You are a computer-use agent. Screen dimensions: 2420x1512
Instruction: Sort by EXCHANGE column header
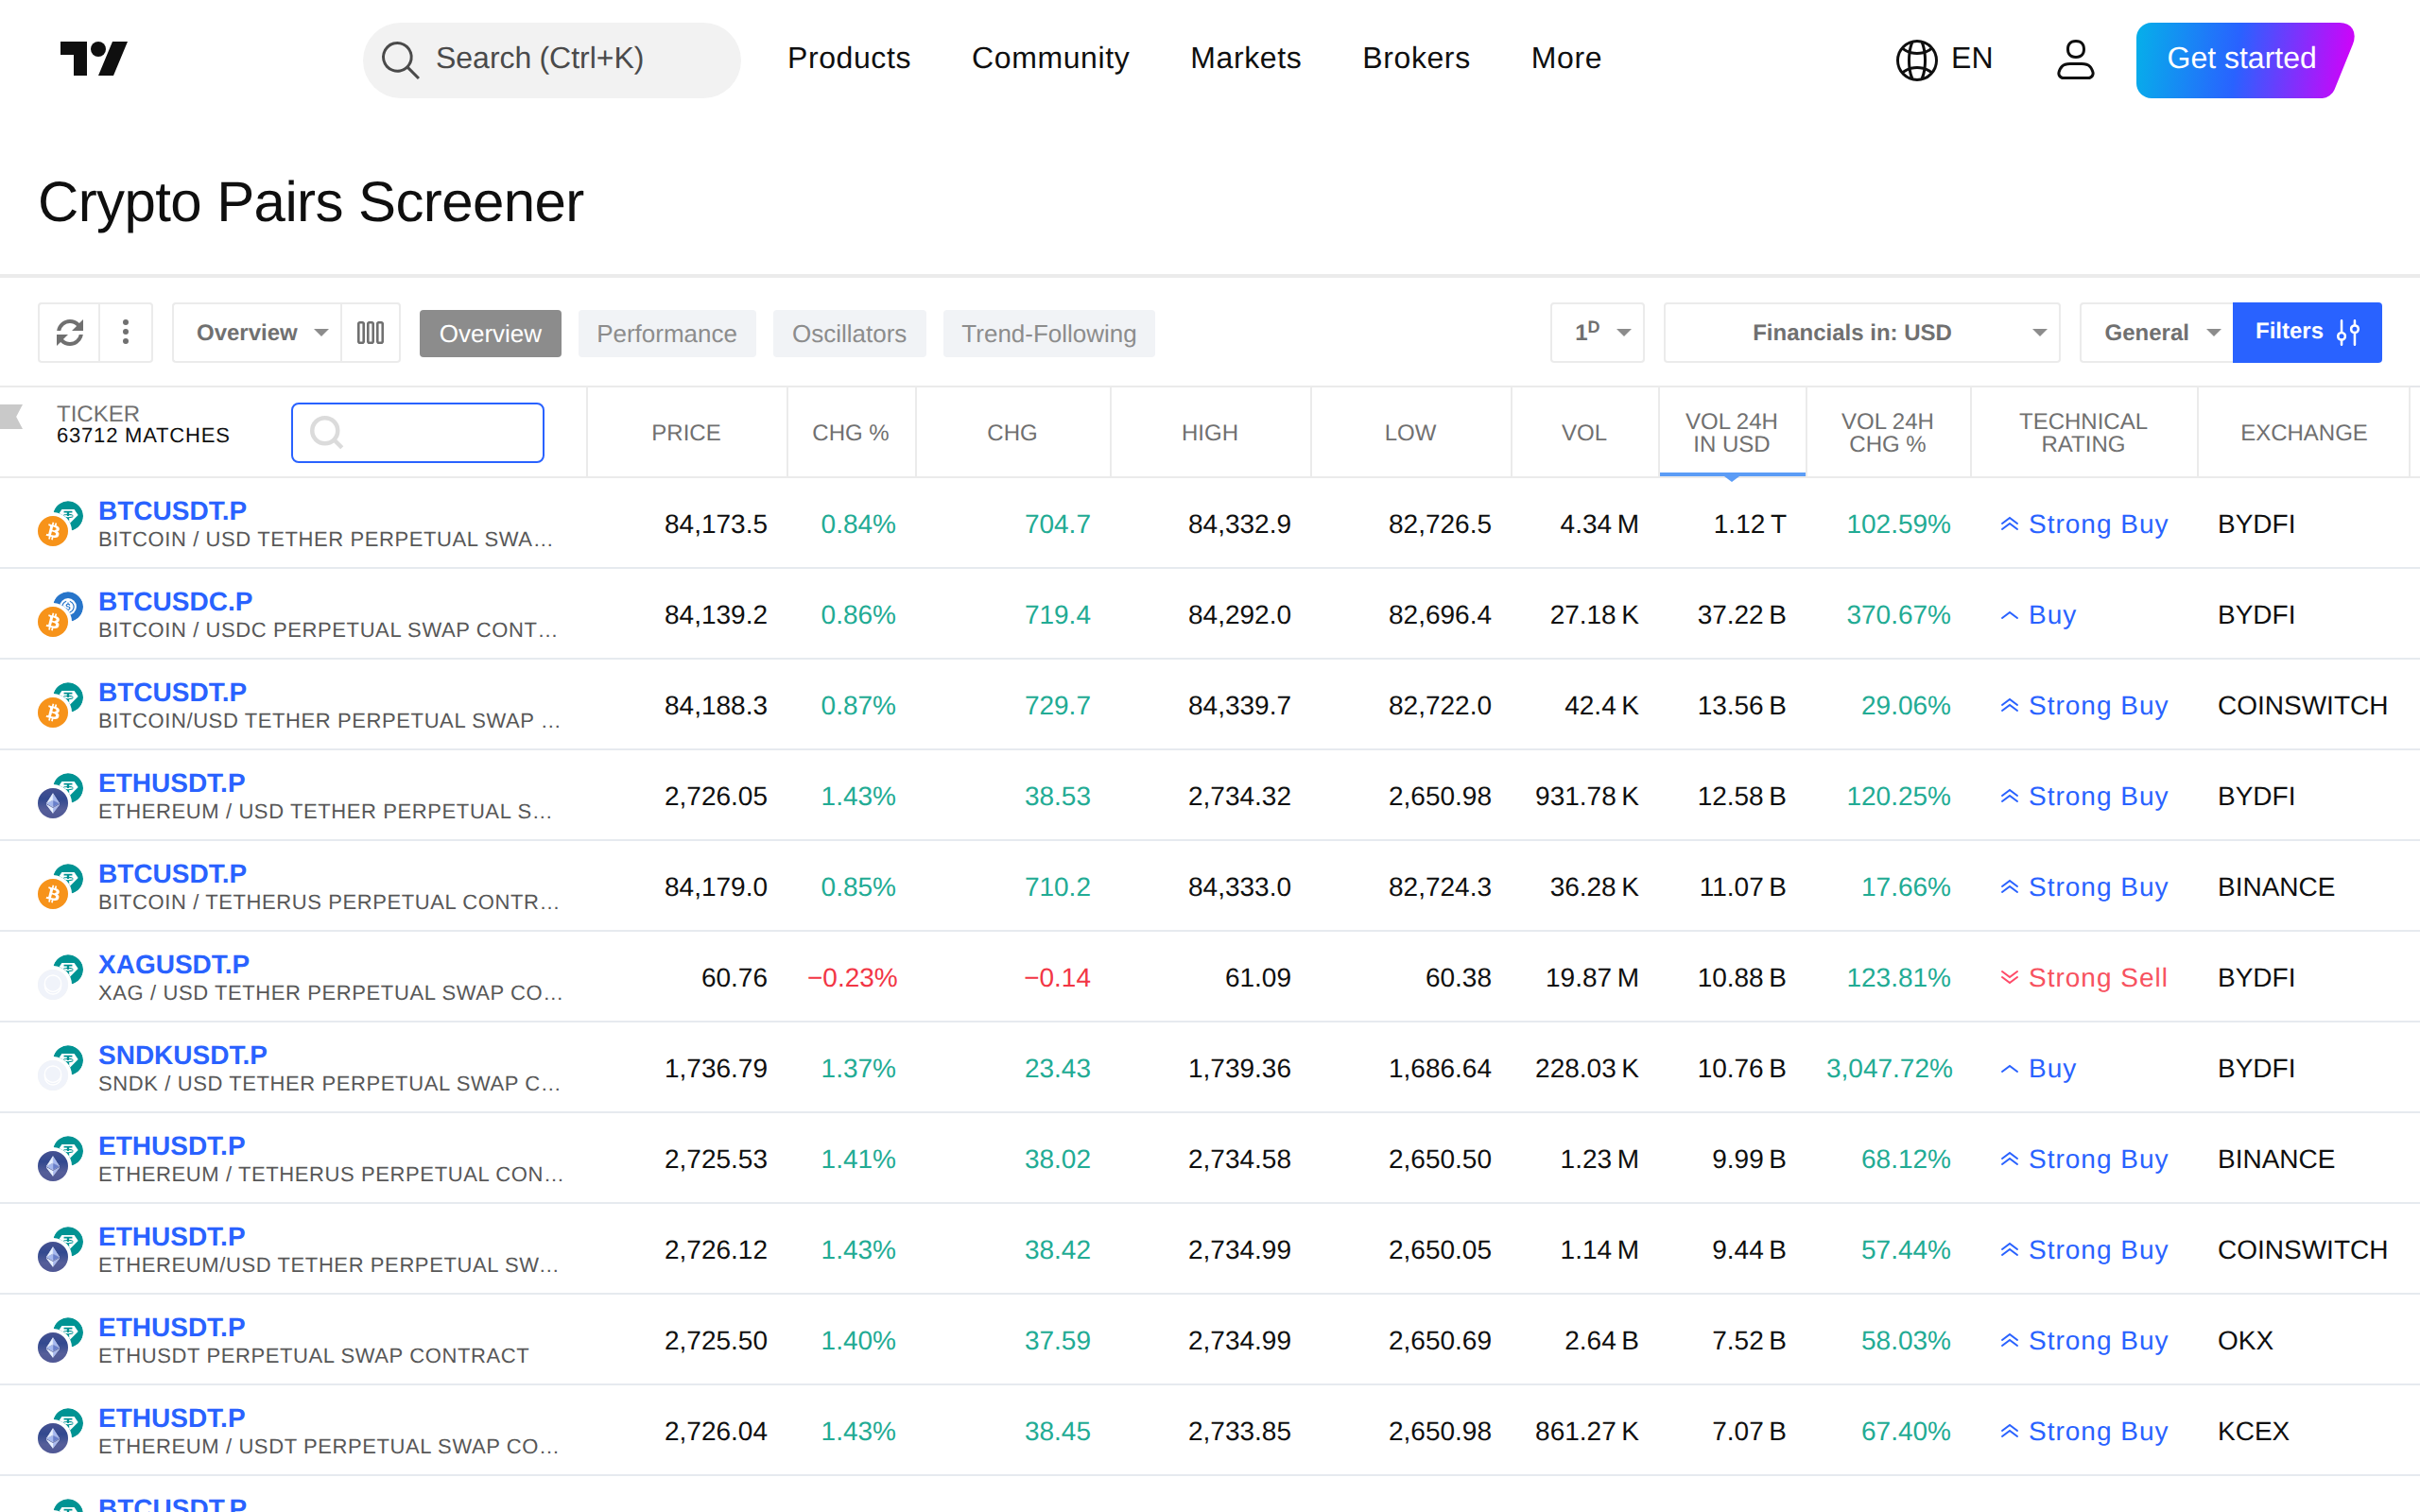pos(2303,432)
